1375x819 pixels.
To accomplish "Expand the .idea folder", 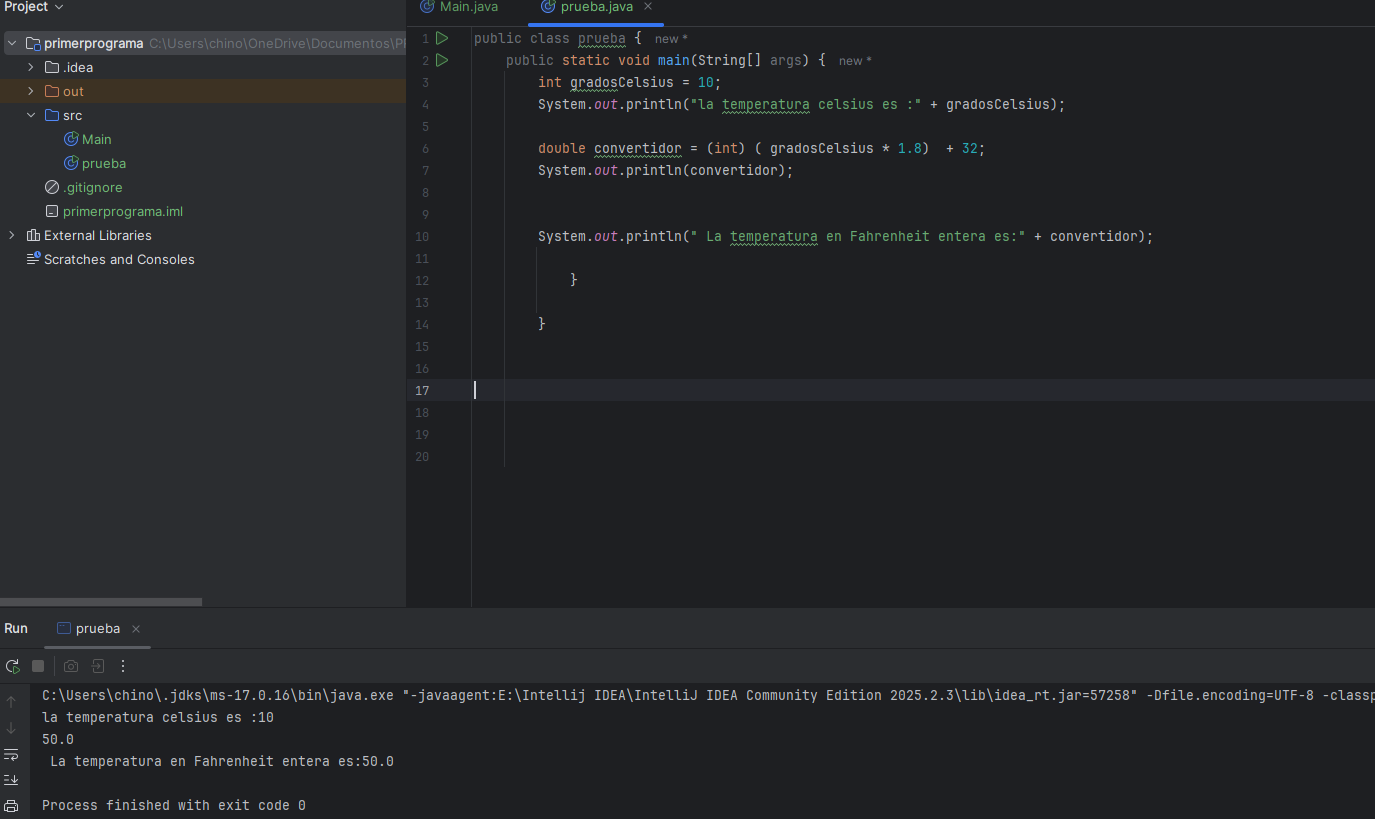I will pyautogui.click(x=31, y=67).
